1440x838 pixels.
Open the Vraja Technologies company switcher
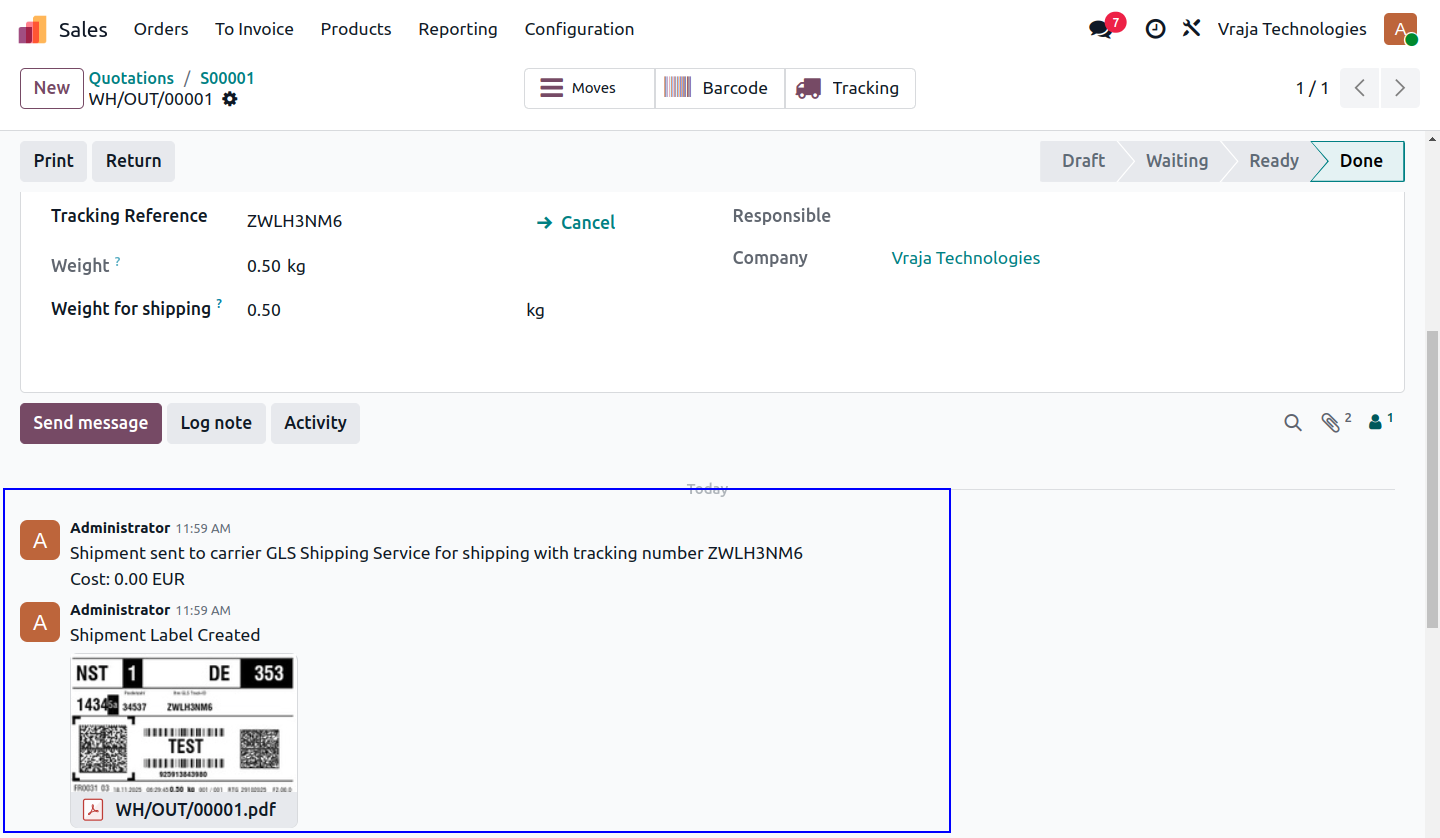pyautogui.click(x=1292, y=29)
